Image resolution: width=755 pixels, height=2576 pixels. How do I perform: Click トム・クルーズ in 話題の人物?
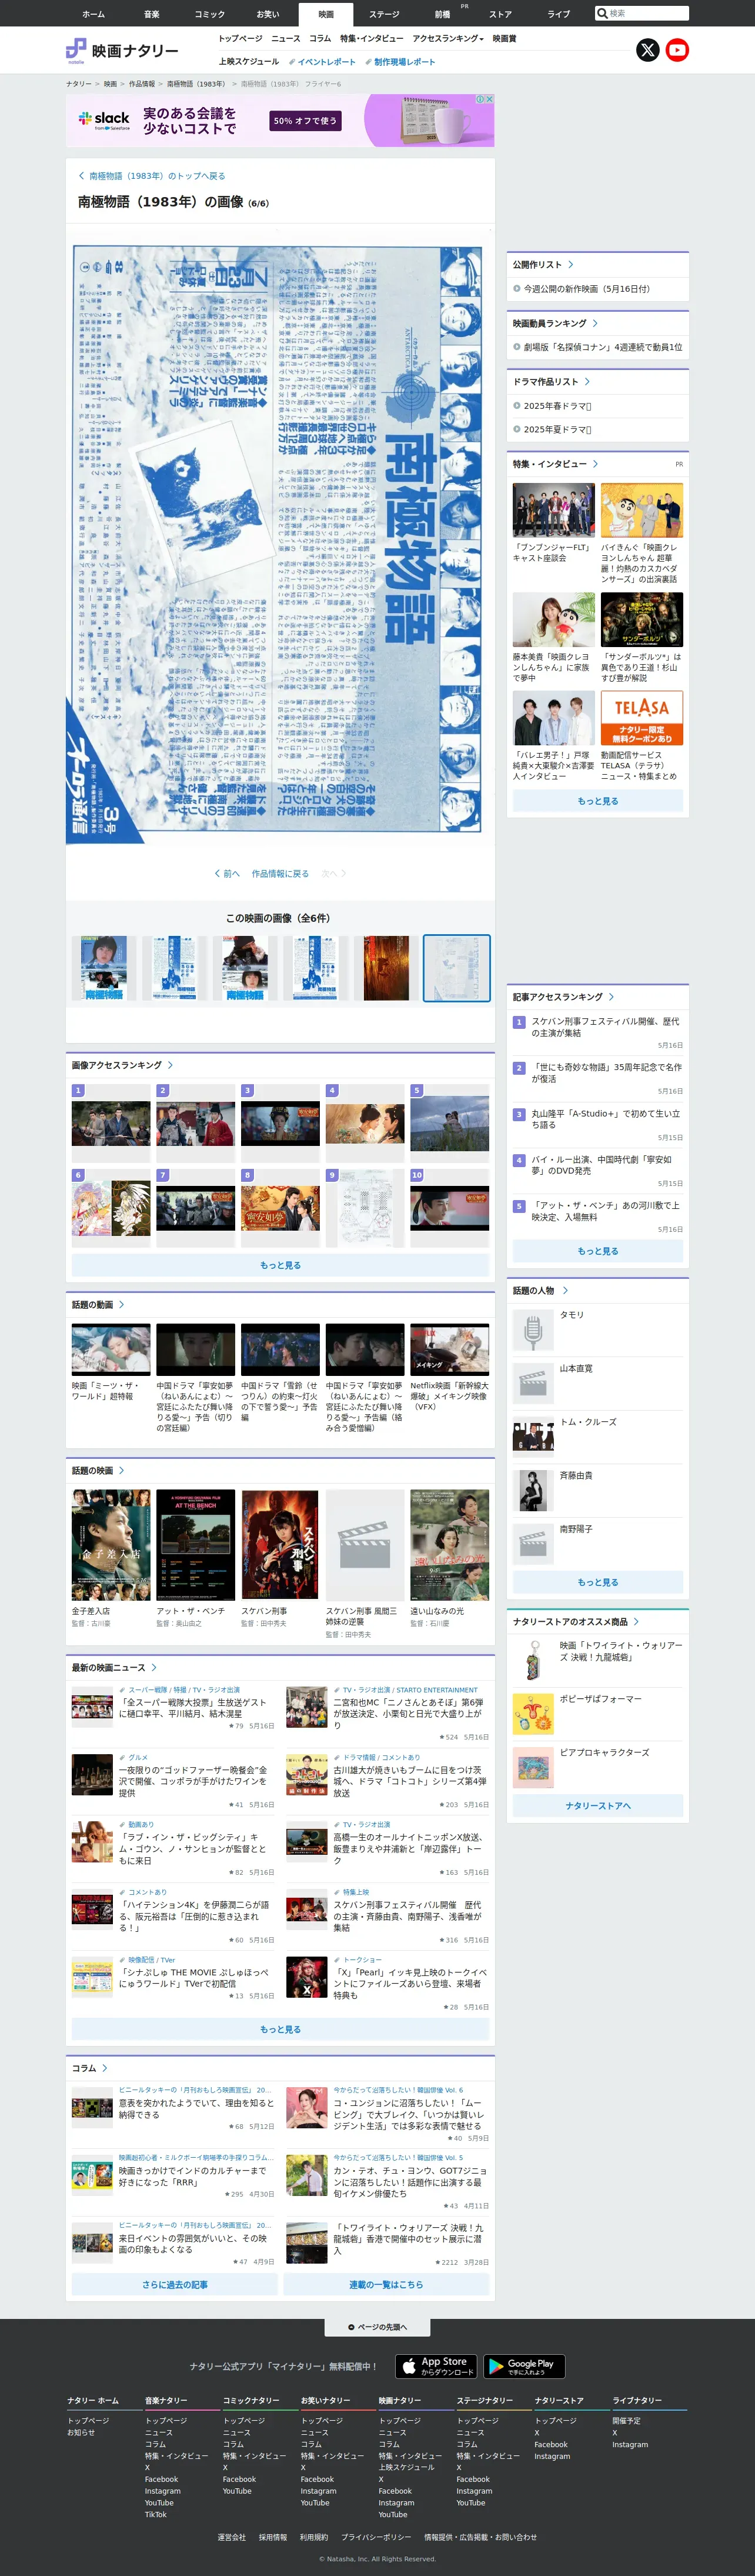click(588, 1422)
